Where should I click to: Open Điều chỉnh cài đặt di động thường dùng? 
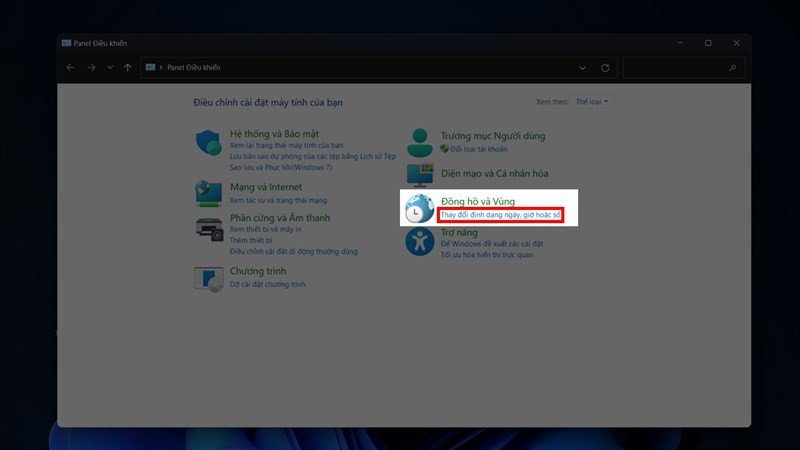tap(293, 252)
